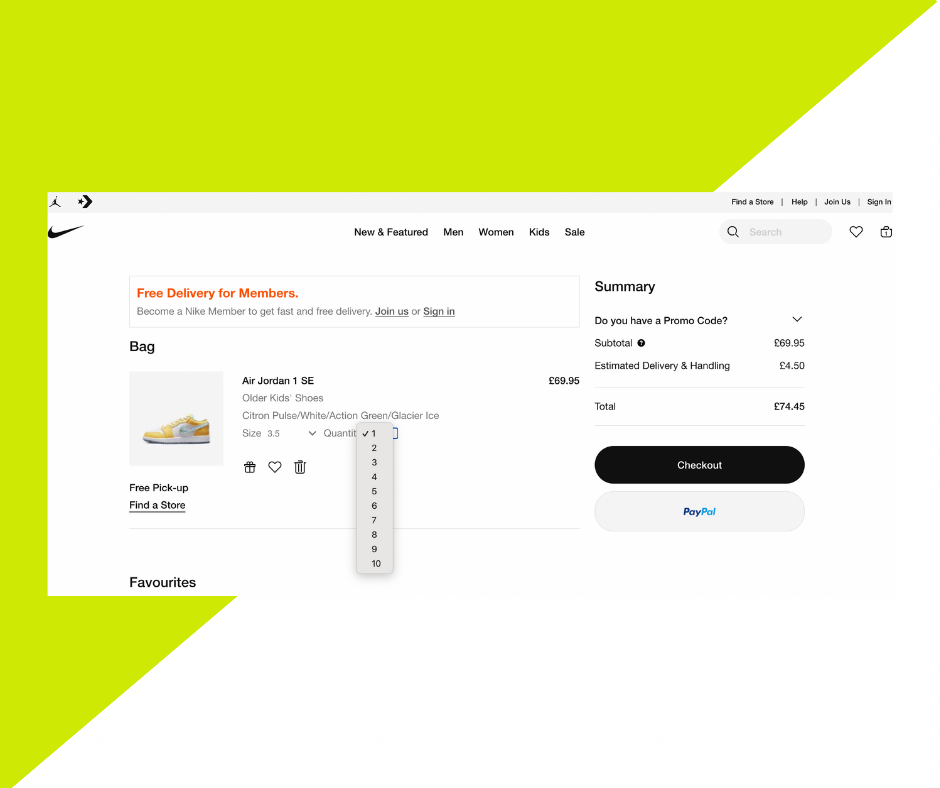This screenshot has width=940, height=788.
Task: Click Subtotal info question mark icon
Action: pyautogui.click(x=641, y=343)
